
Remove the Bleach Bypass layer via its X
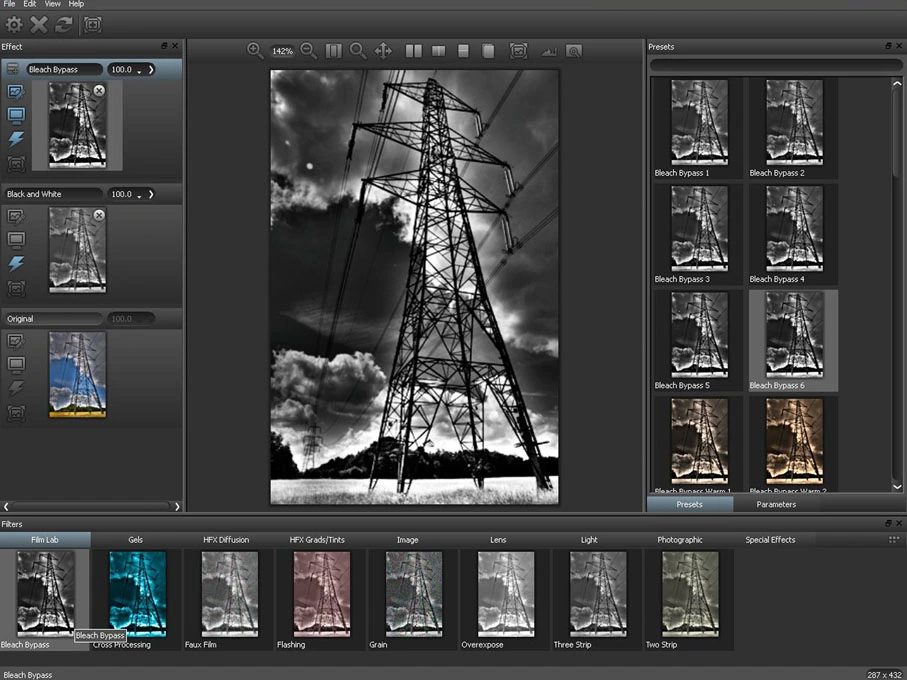tap(99, 91)
